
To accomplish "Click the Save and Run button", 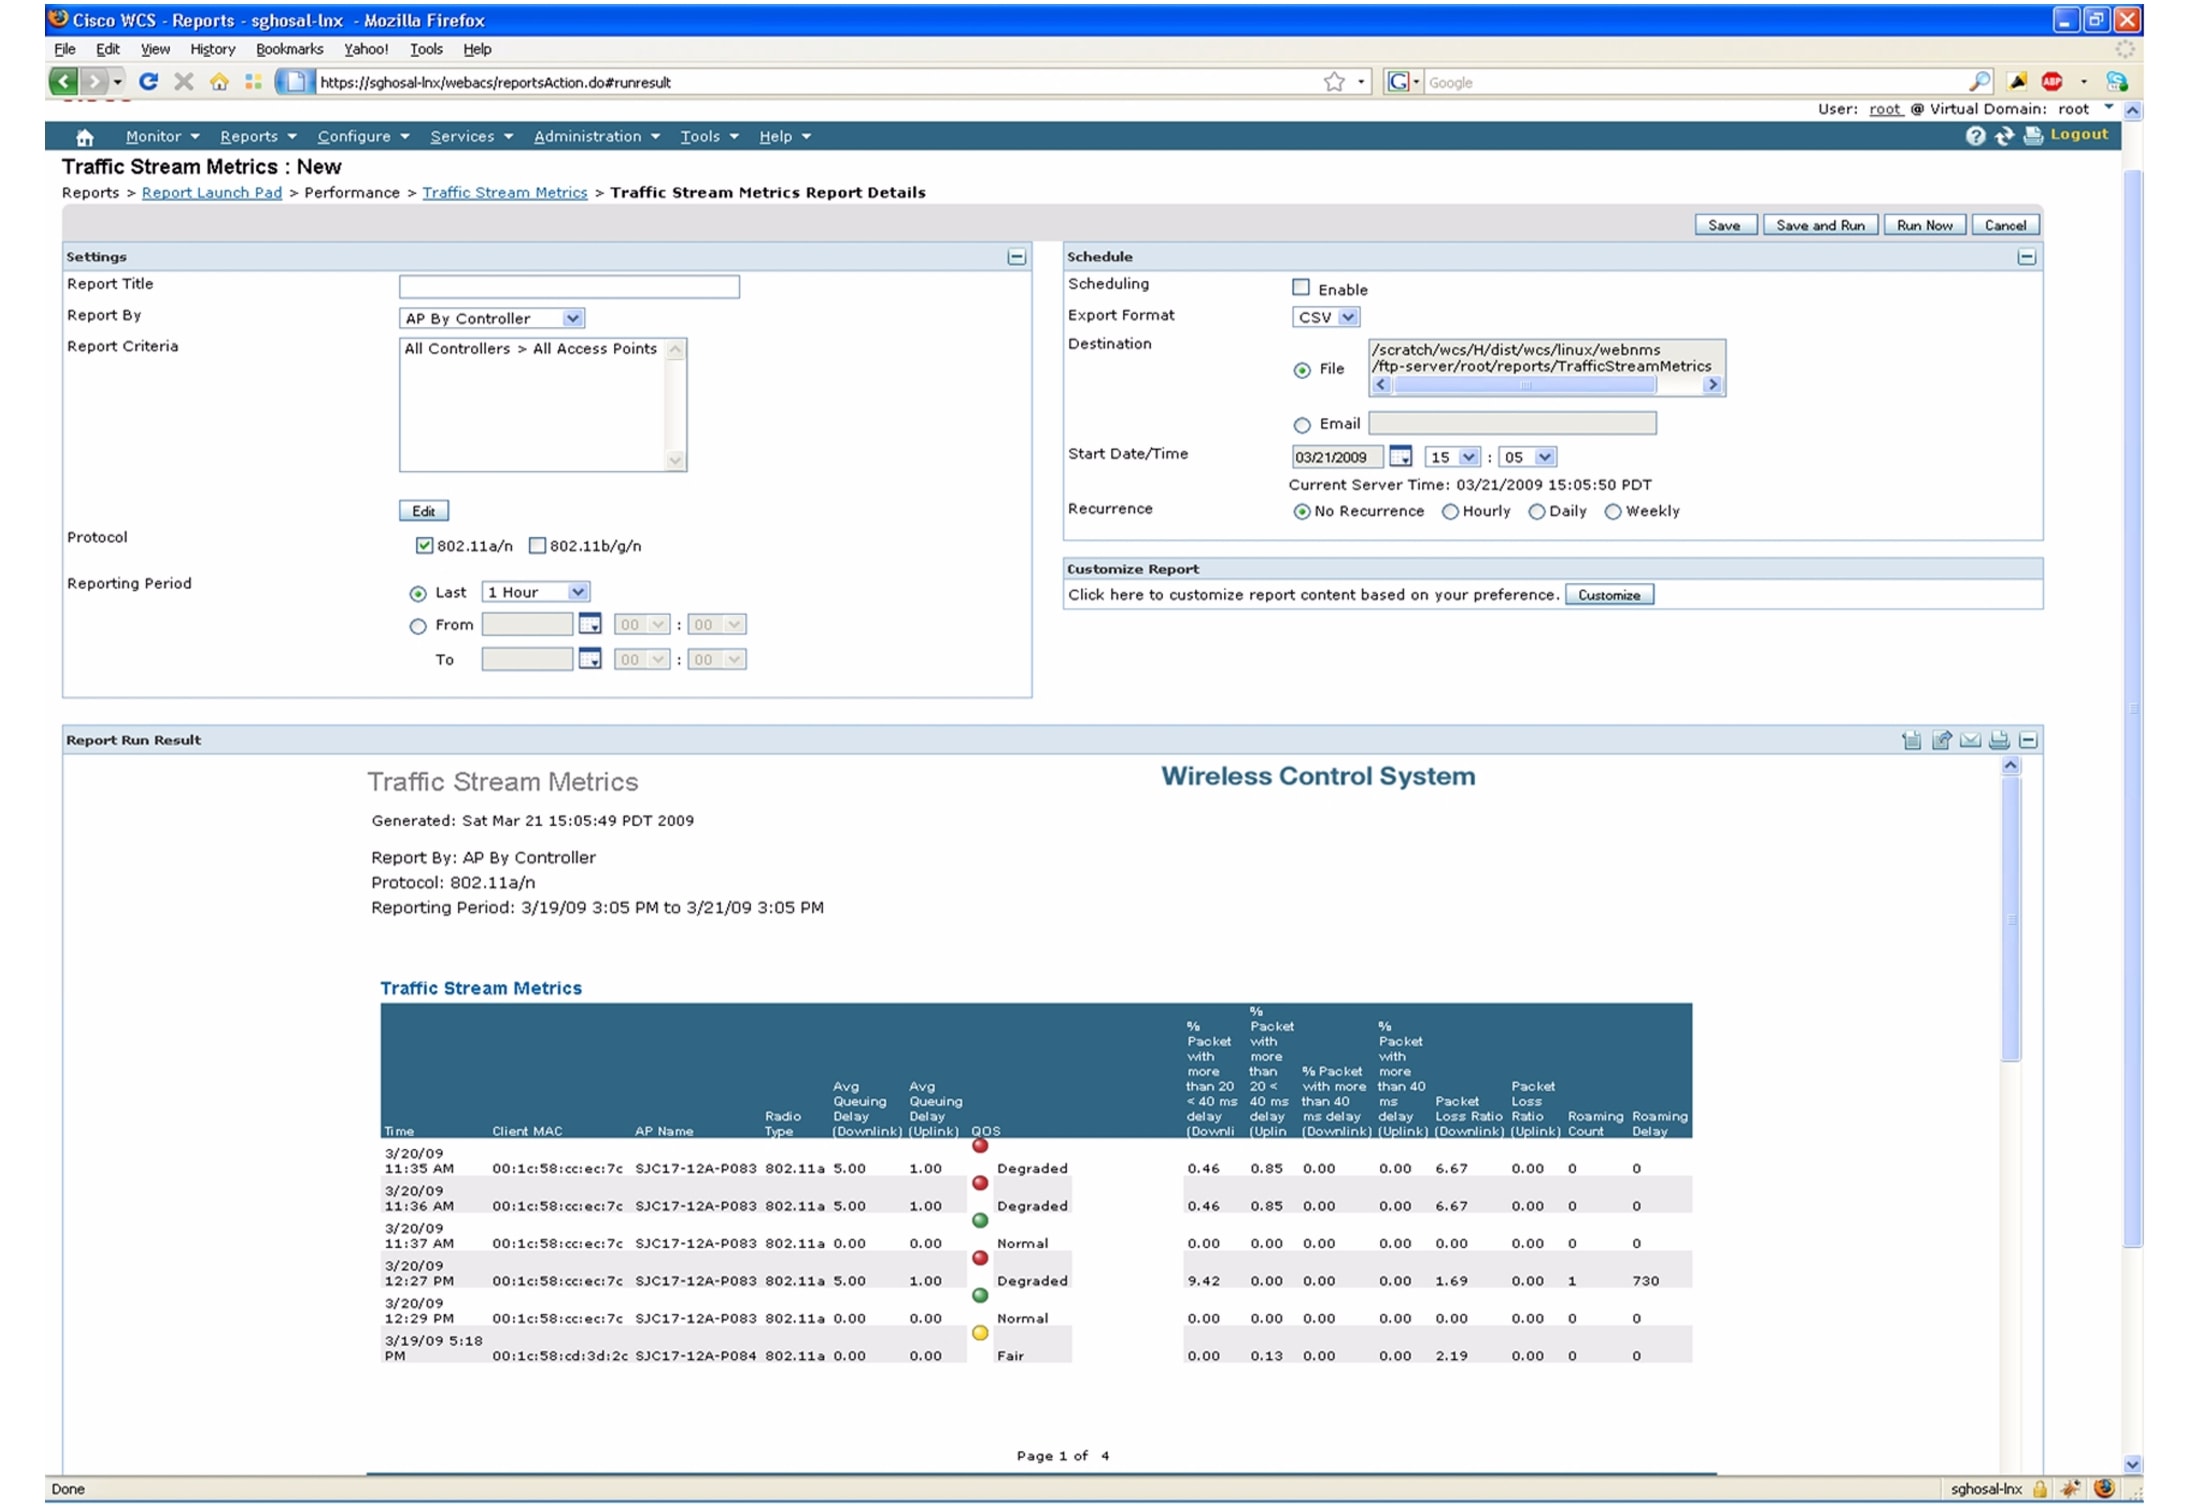I will tap(1820, 224).
